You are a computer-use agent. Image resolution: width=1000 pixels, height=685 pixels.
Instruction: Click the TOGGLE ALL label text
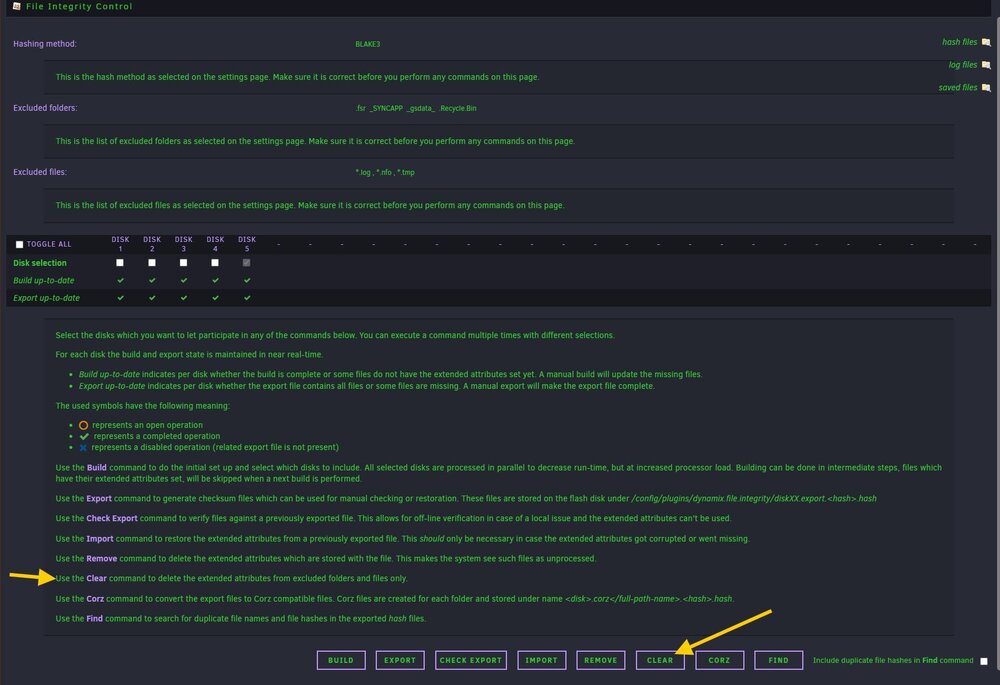(x=48, y=244)
